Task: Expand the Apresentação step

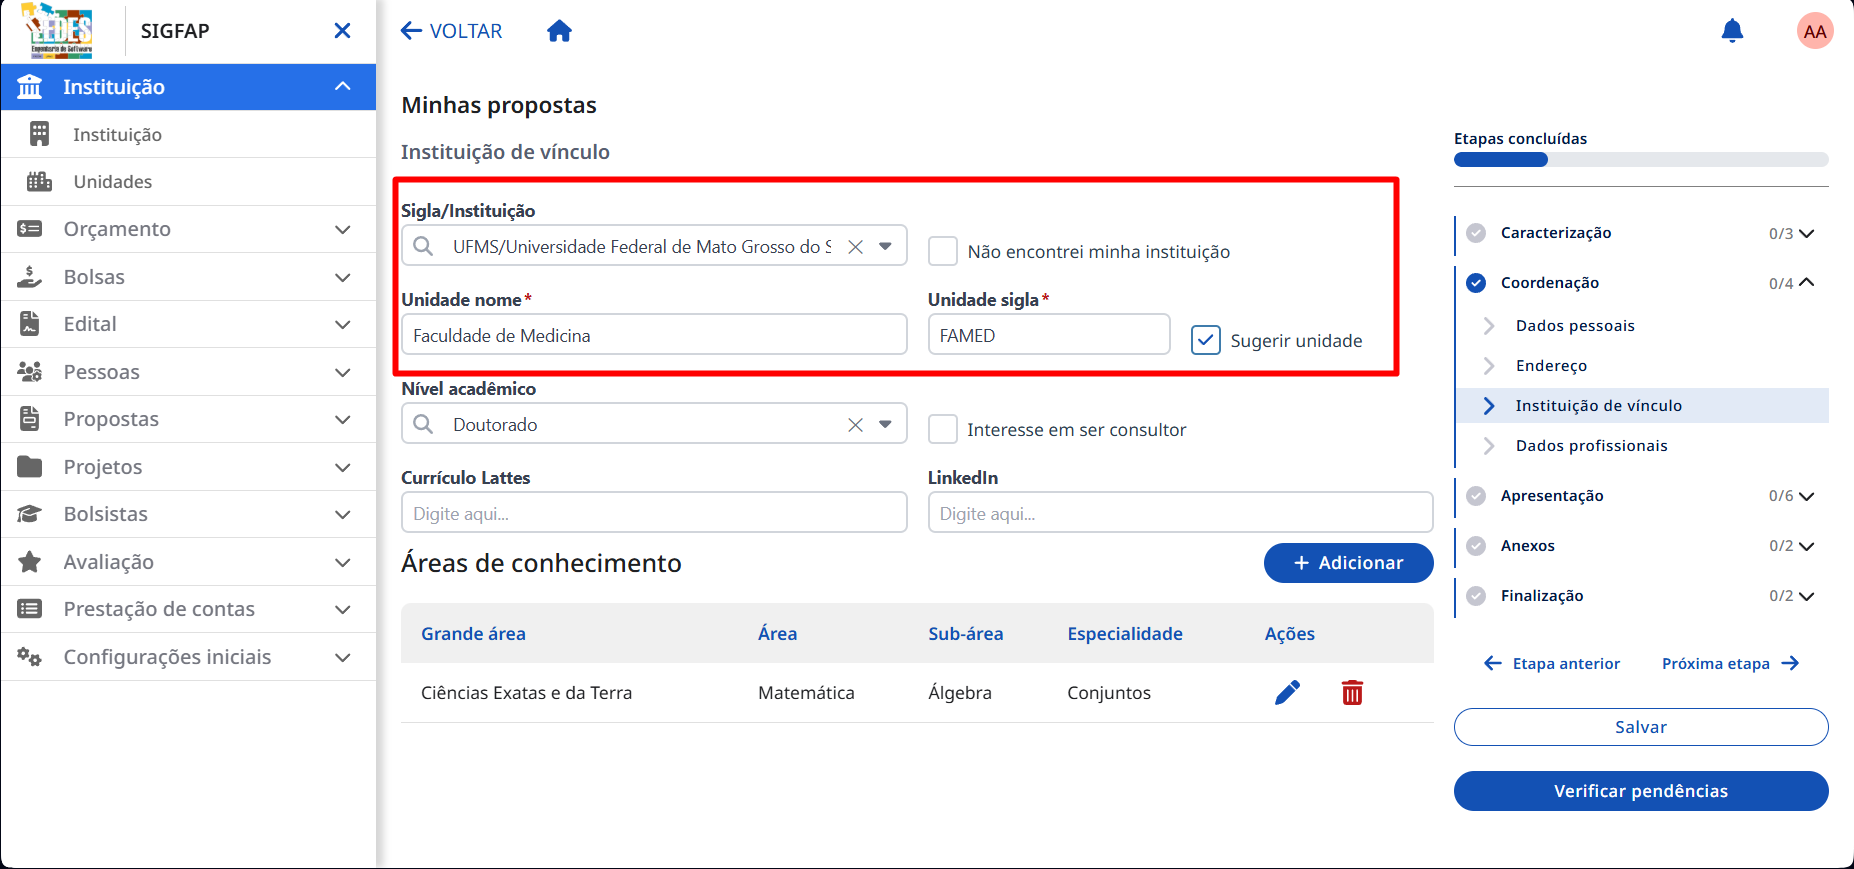Action: click(1806, 496)
